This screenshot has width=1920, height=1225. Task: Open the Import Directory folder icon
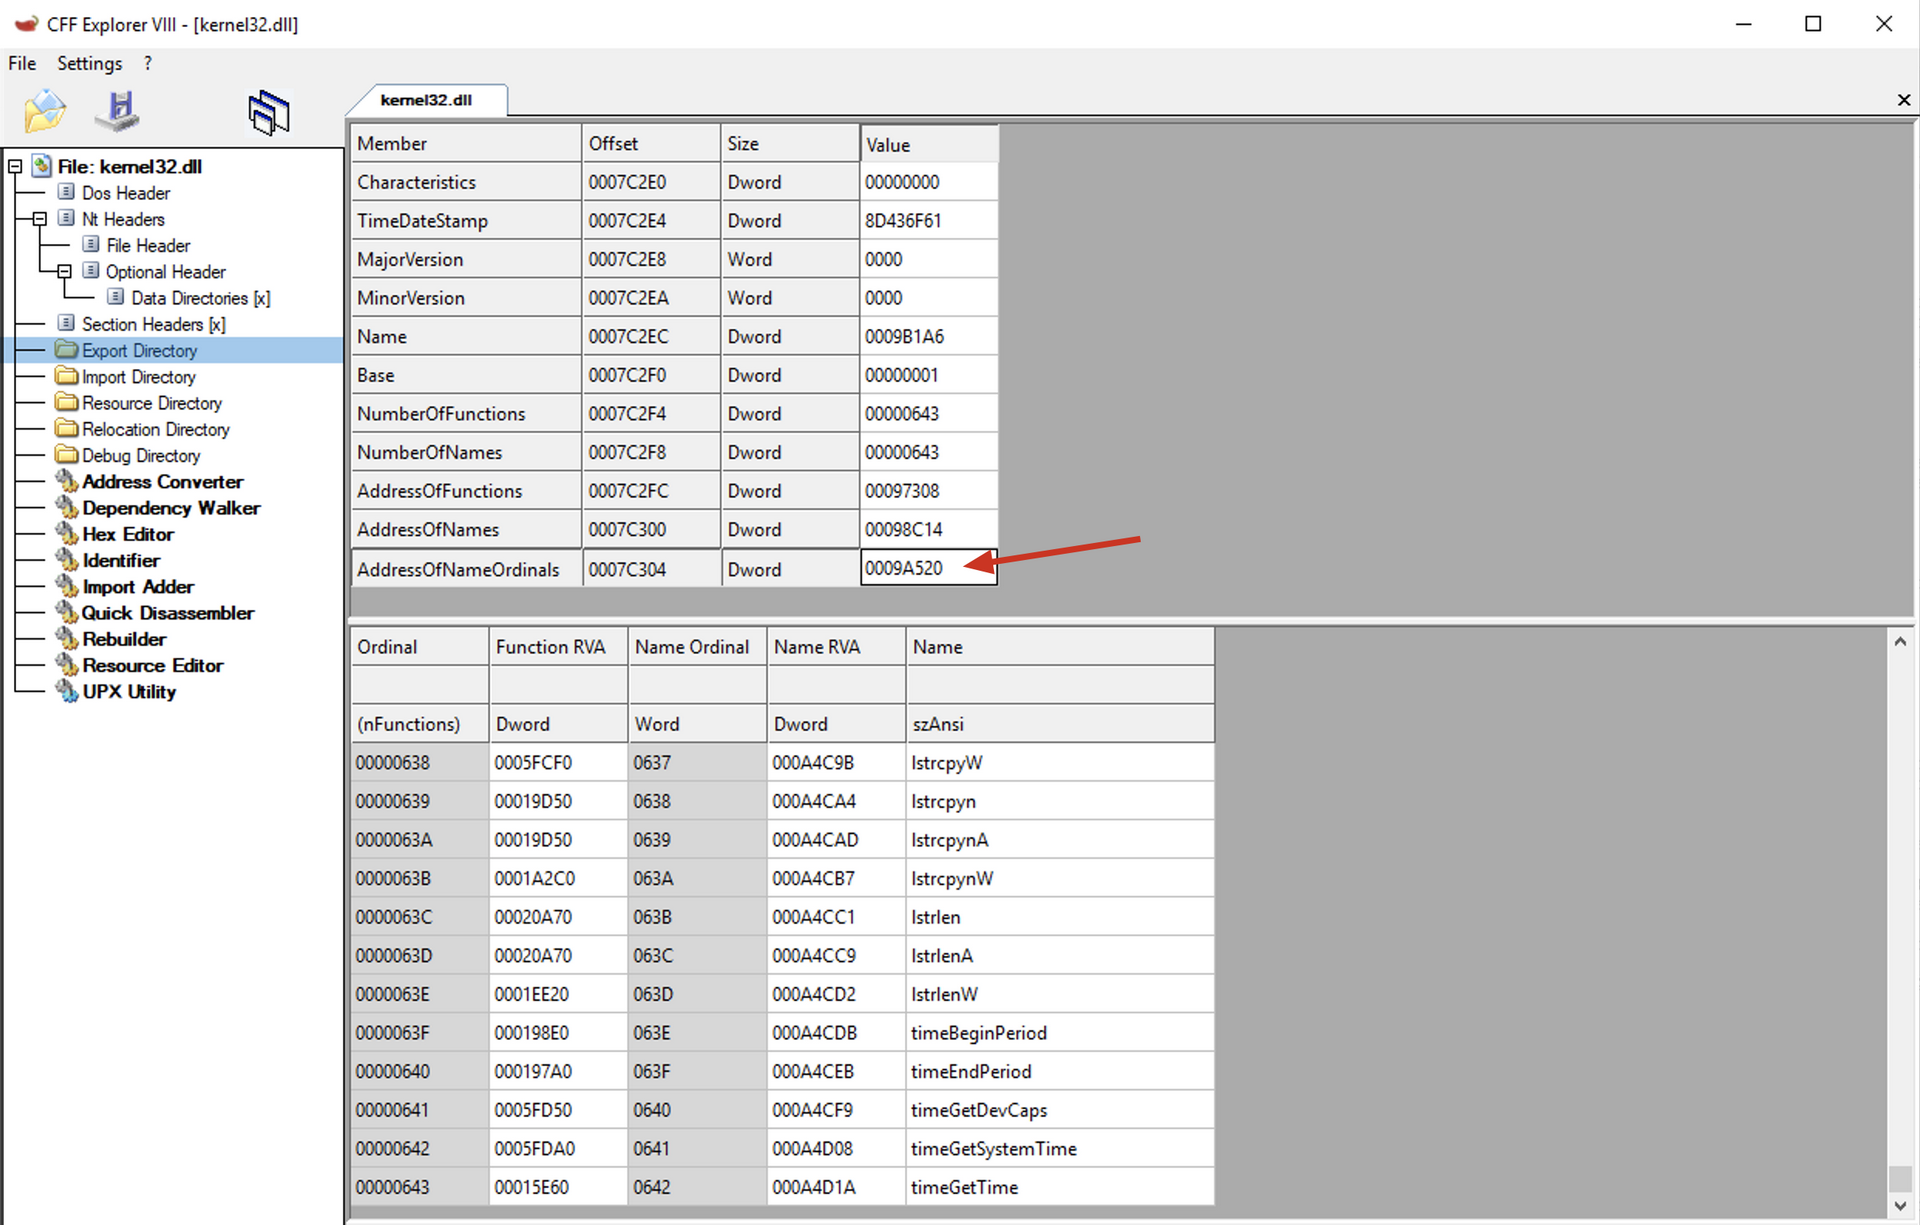[x=67, y=376]
